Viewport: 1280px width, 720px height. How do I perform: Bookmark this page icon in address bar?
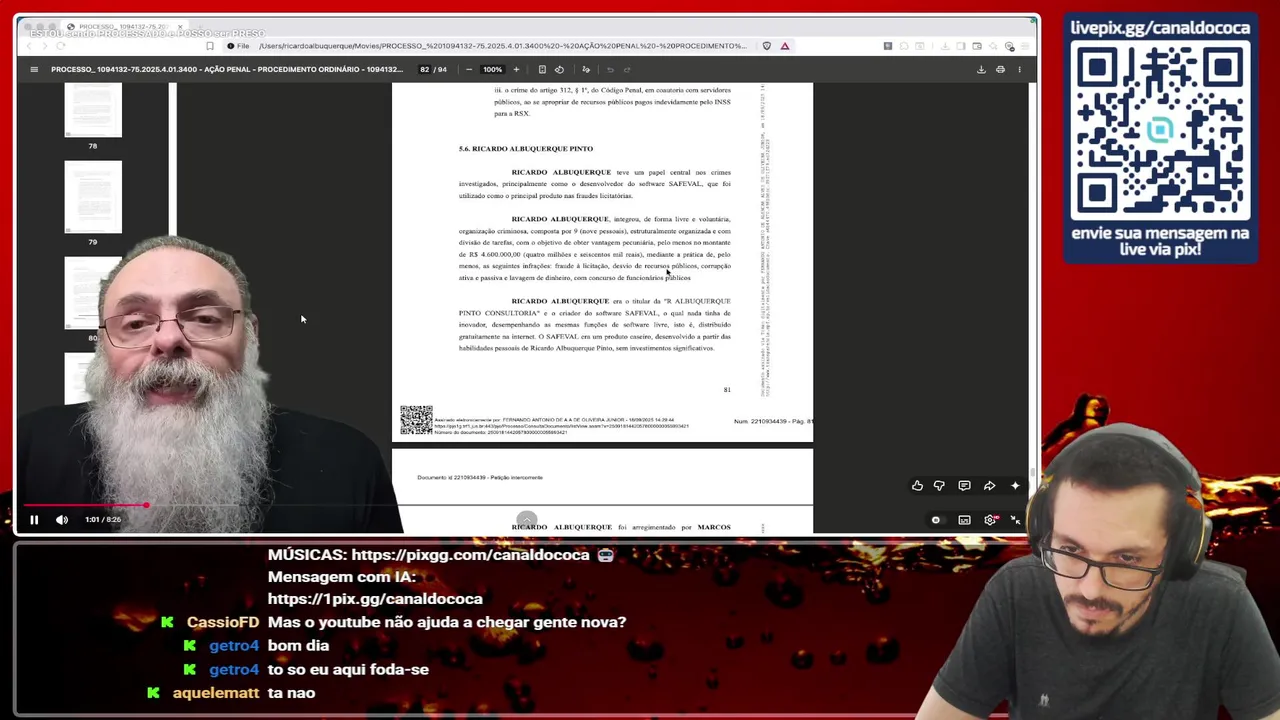(x=209, y=46)
